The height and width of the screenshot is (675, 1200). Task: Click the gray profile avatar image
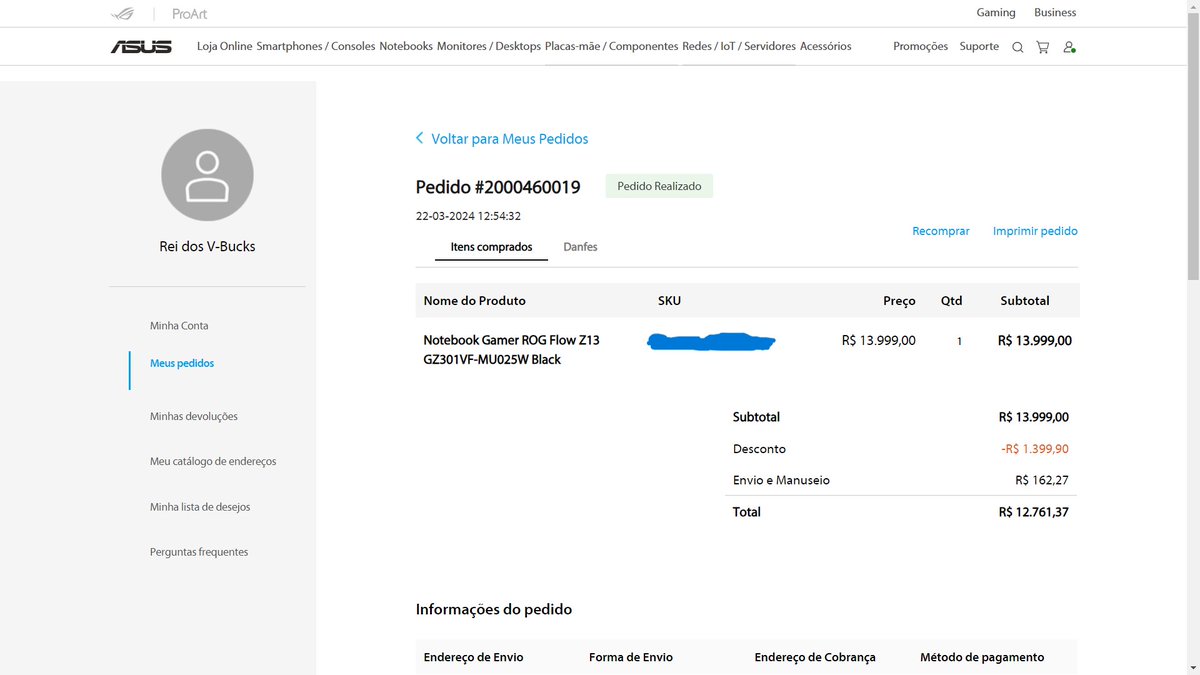207,174
